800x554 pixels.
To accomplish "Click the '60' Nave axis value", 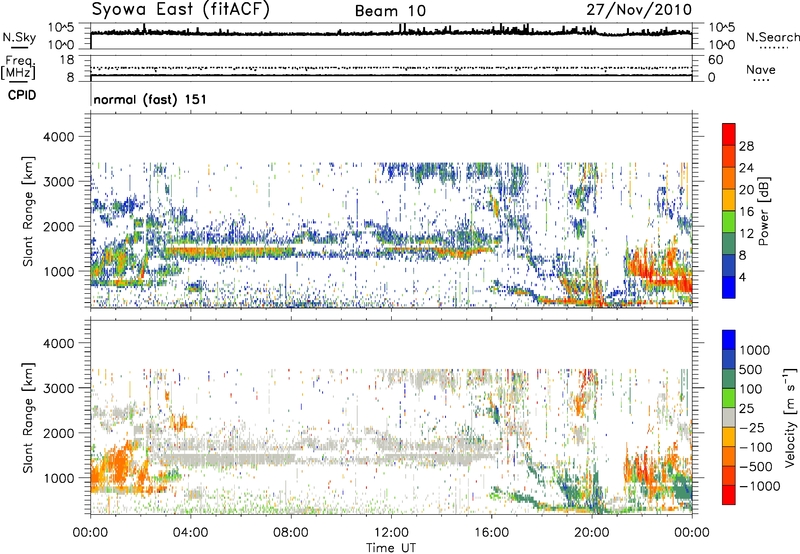I will 715,60.
